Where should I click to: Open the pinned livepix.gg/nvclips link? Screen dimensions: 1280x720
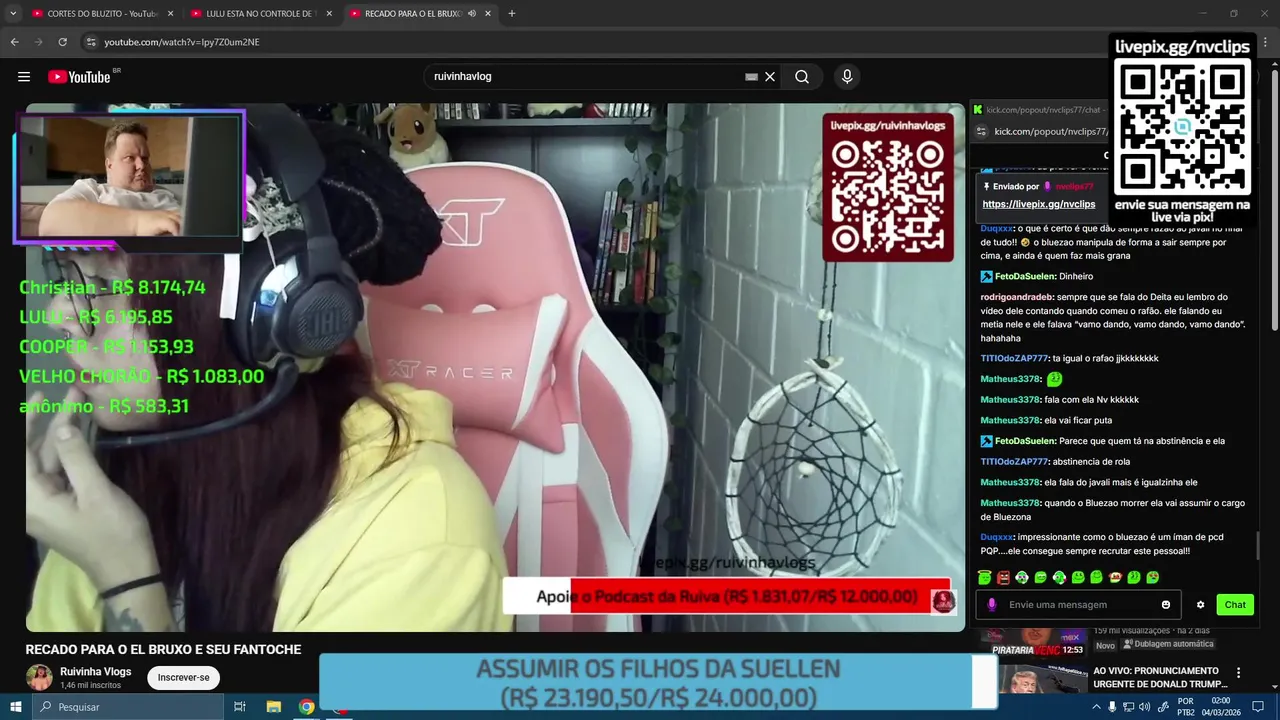1039,204
